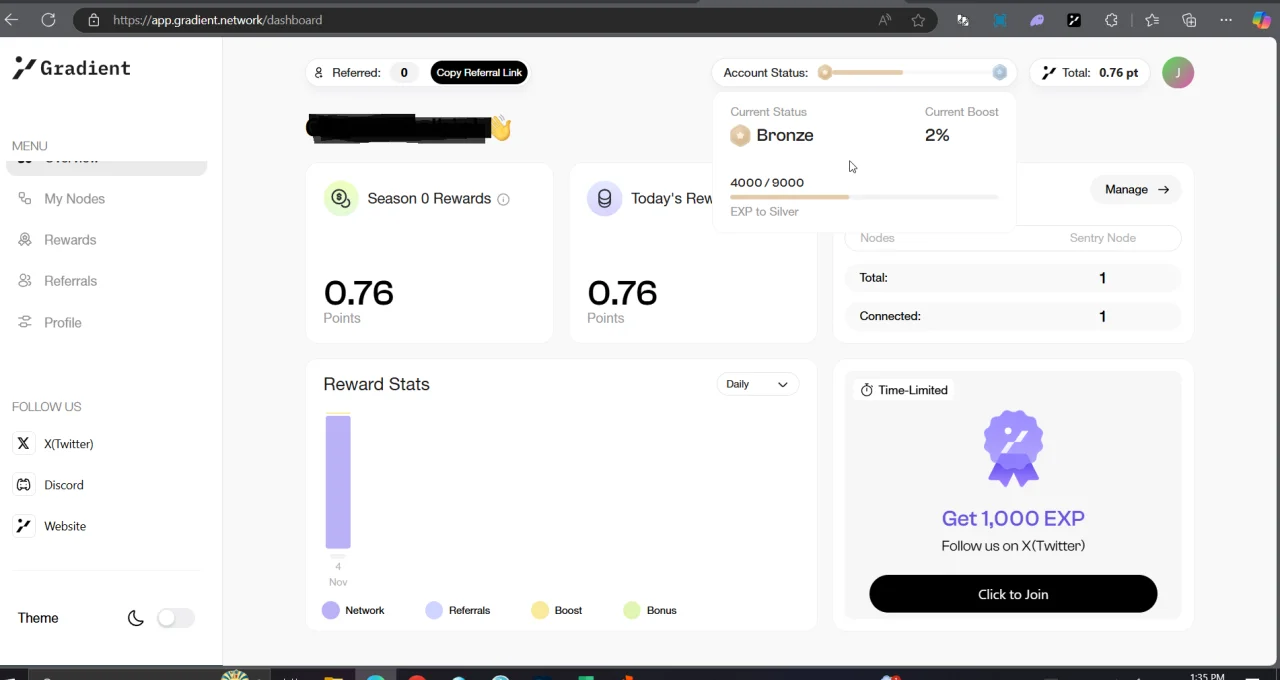This screenshot has width=1280, height=680.
Task: Open the user avatar menu
Action: pyautogui.click(x=1178, y=72)
